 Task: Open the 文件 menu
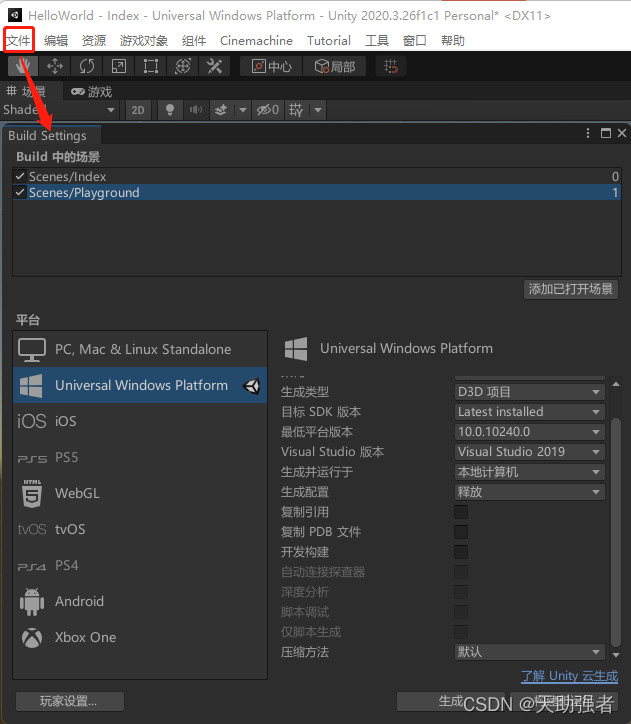click(x=18, y=41)
